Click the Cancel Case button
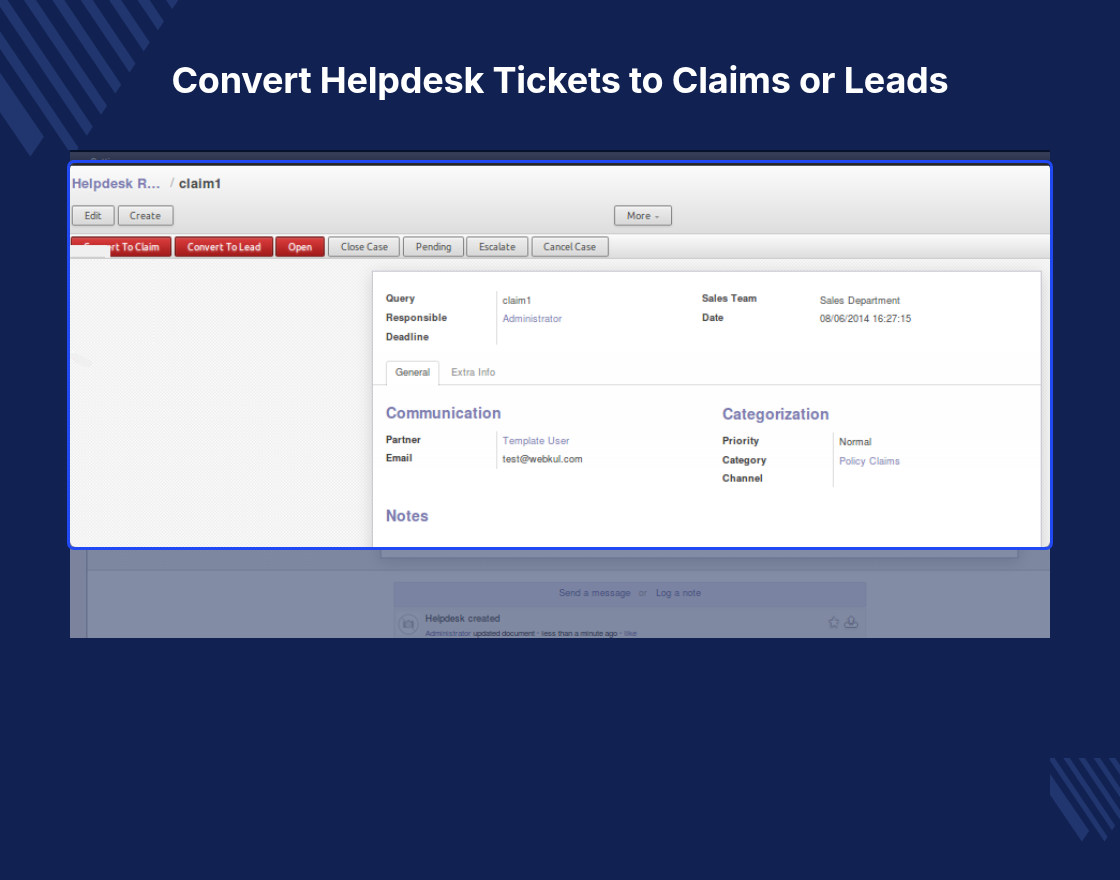The width and height of the screenshot is (1120, 880). (569, 247)
